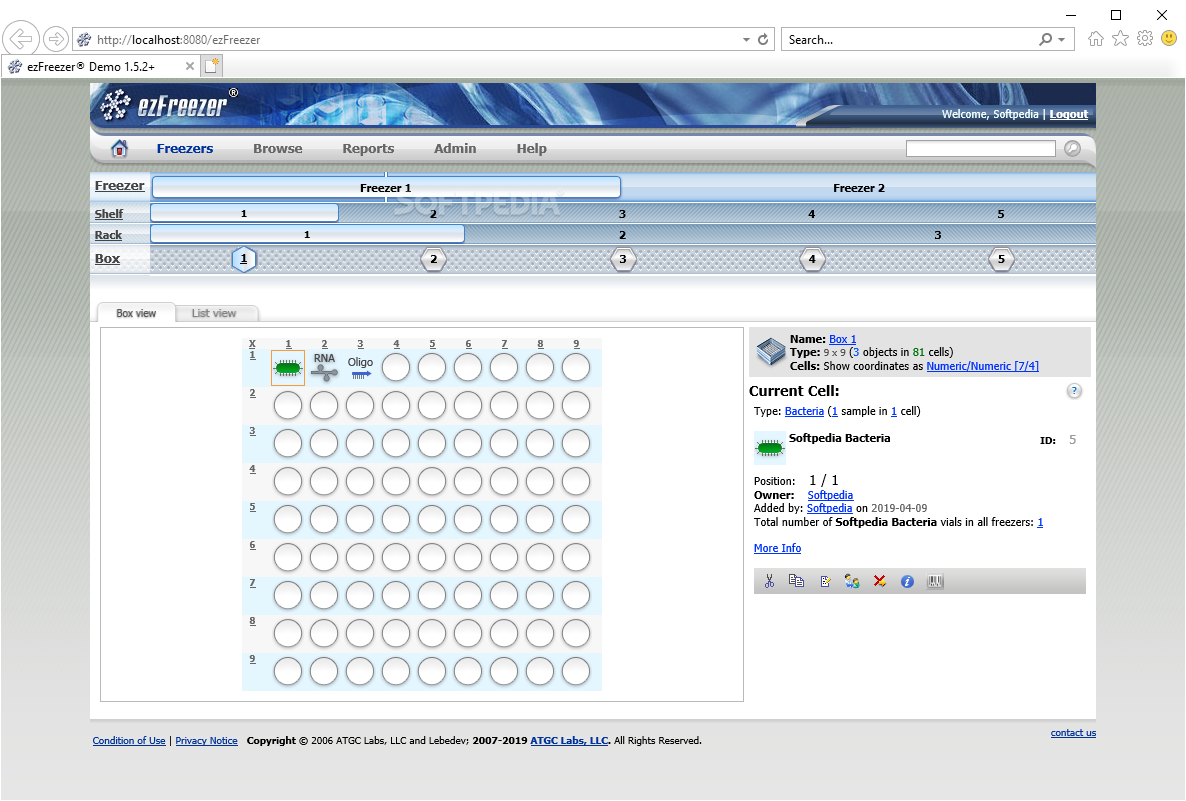Select the RNA sample cell
Viewport: 1186px width, 801px height.
click(x=324, y=367)
